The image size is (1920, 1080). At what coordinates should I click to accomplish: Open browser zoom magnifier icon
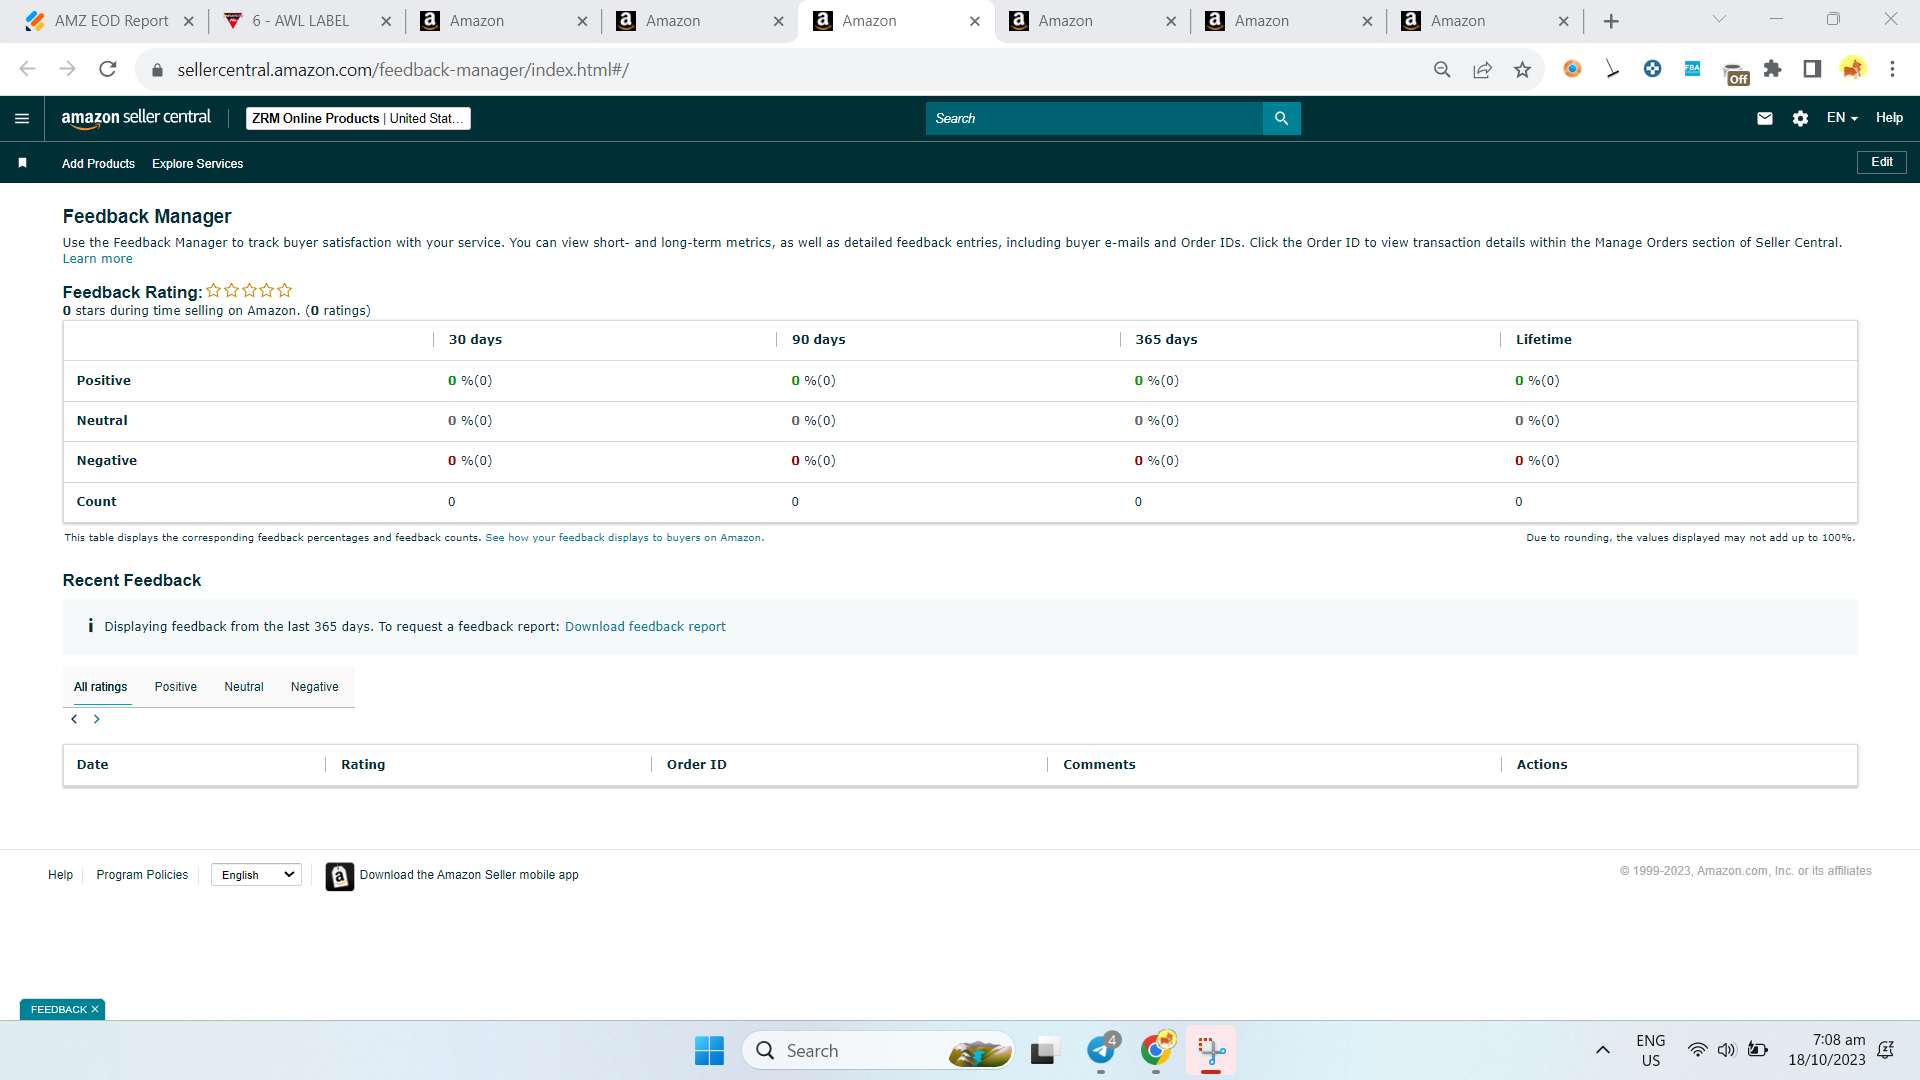[x=1442, y=69]
